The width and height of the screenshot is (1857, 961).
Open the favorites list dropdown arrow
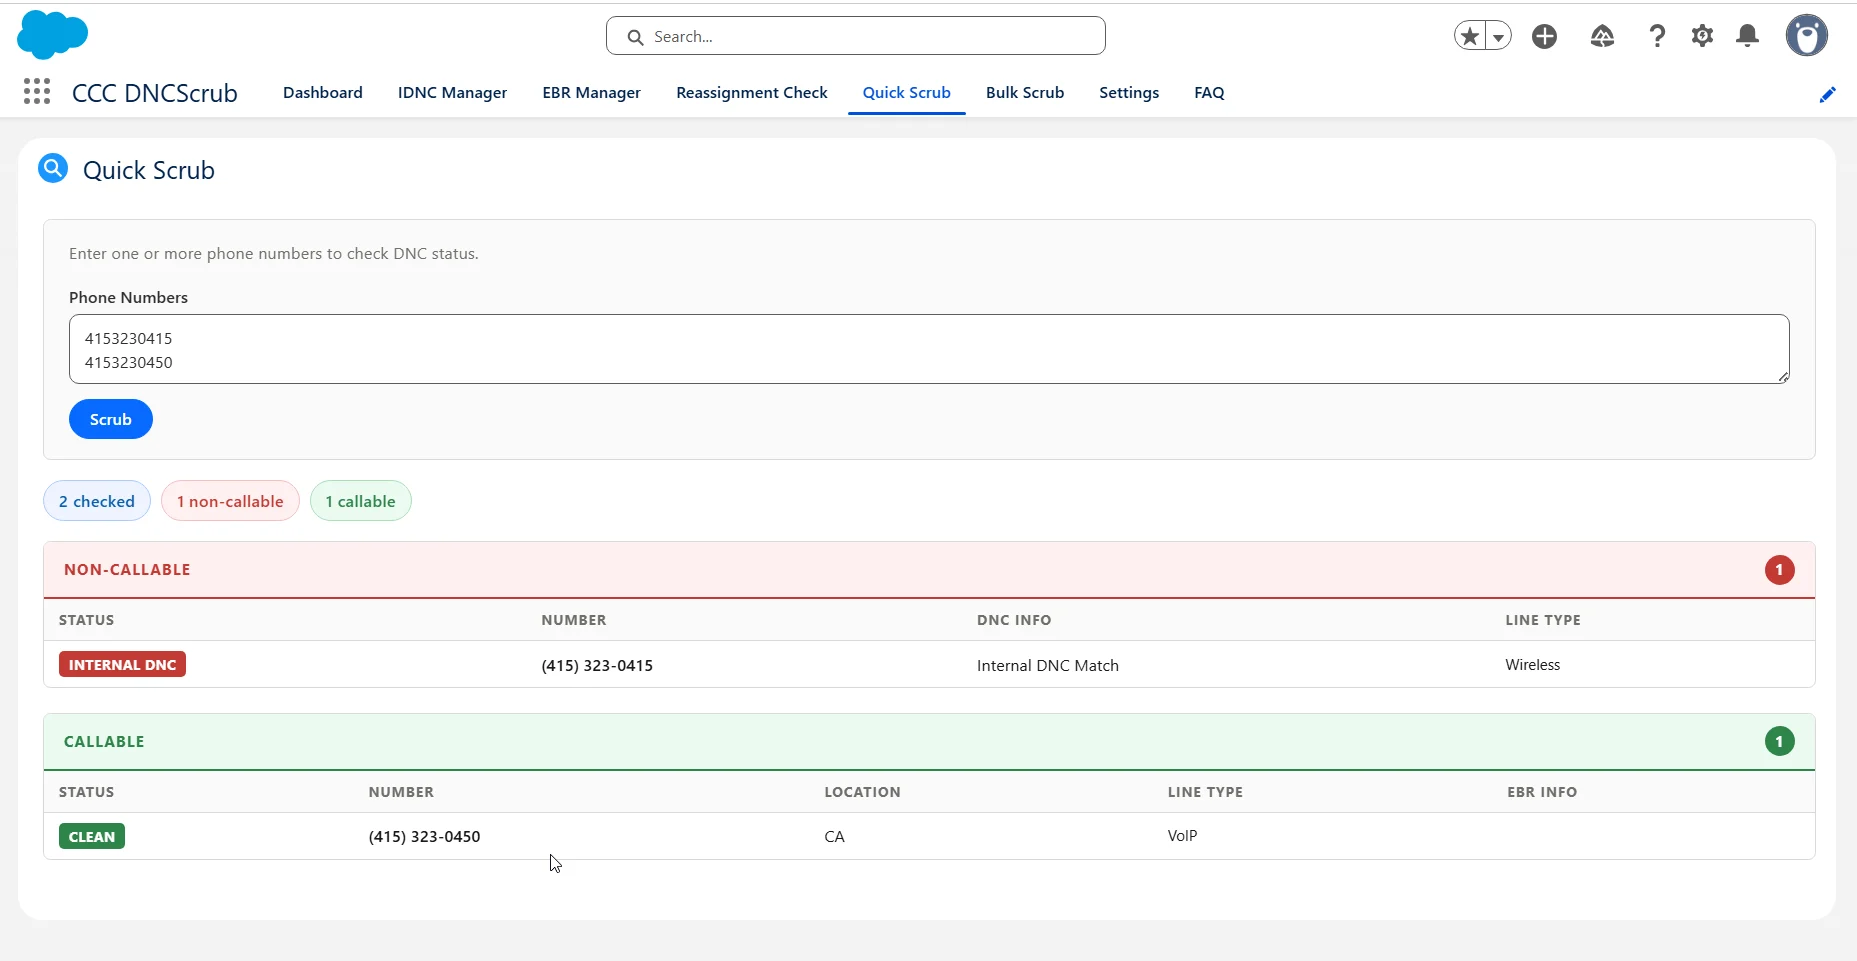(1498, 36)
